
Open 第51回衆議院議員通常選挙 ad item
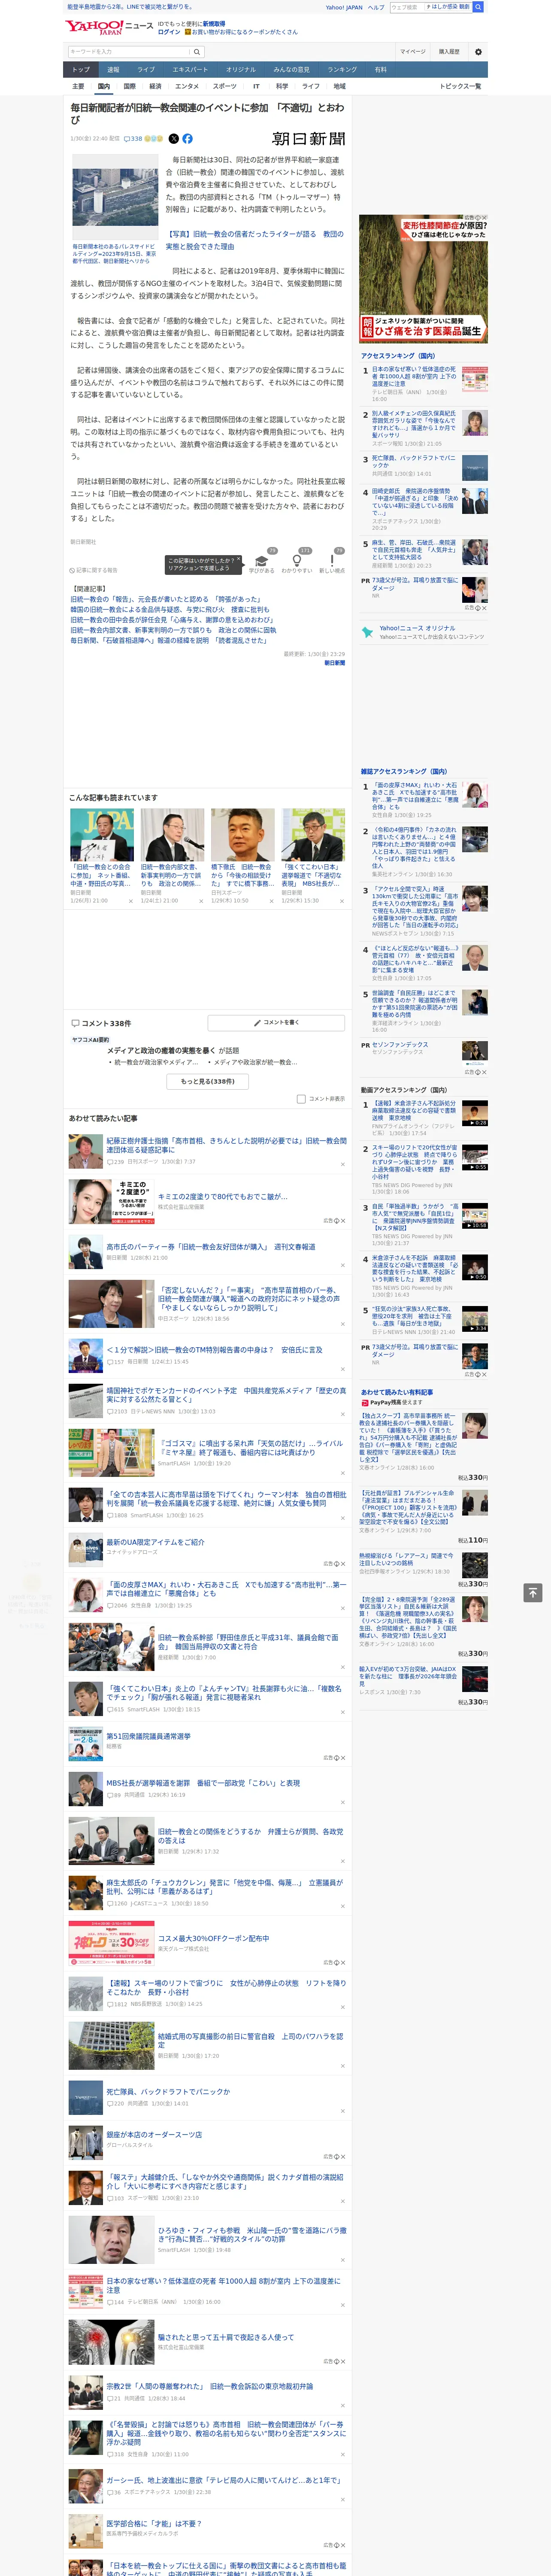pyautogui.click(x=148, y=1736)
